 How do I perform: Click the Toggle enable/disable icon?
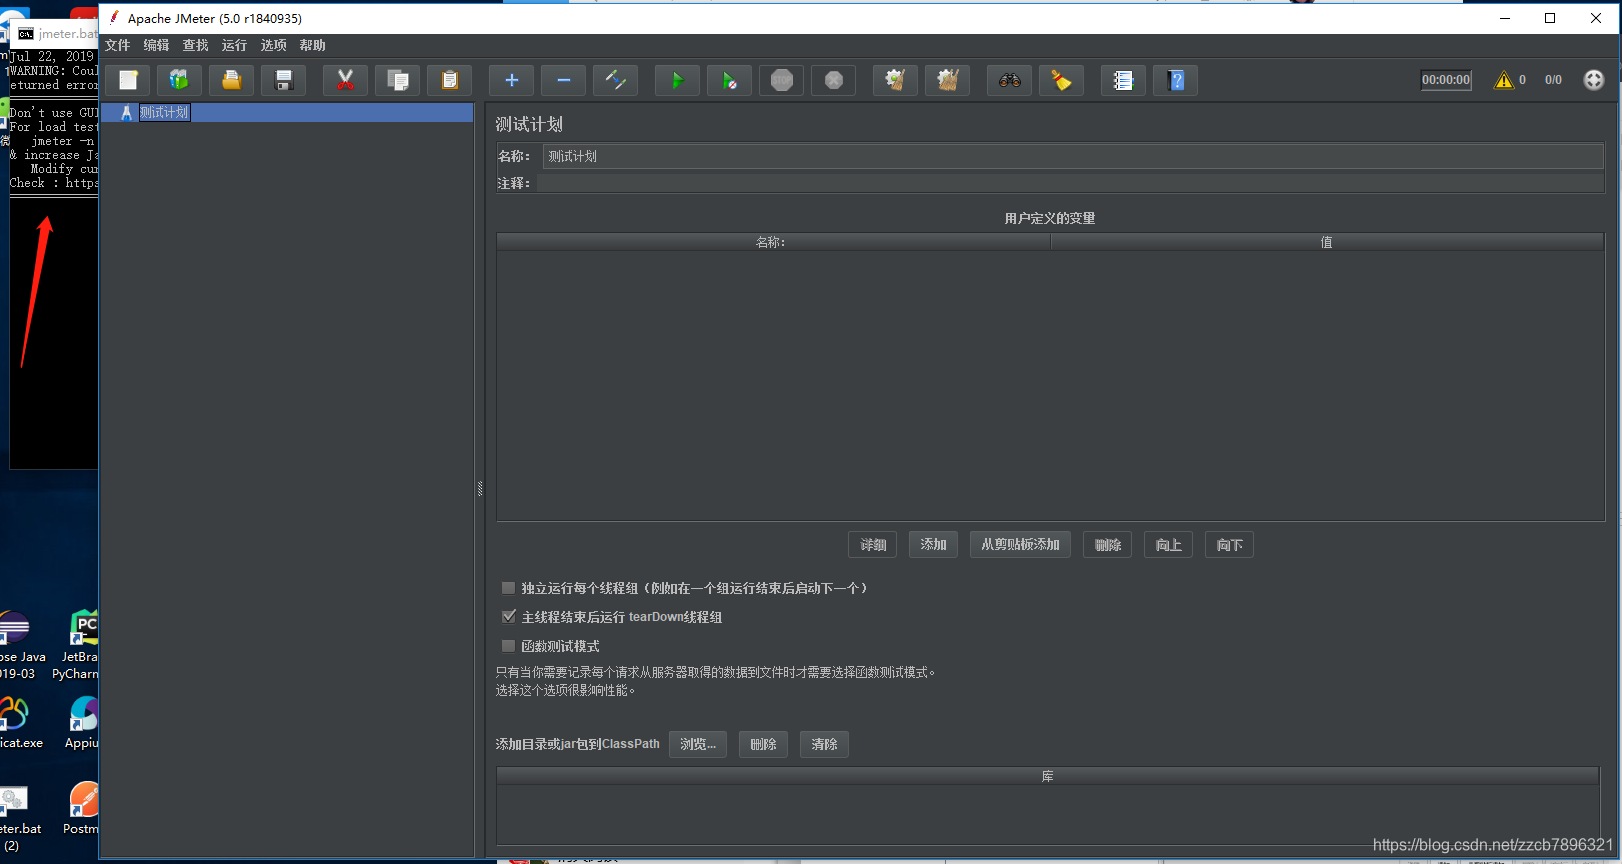click(x=615, y=80)
